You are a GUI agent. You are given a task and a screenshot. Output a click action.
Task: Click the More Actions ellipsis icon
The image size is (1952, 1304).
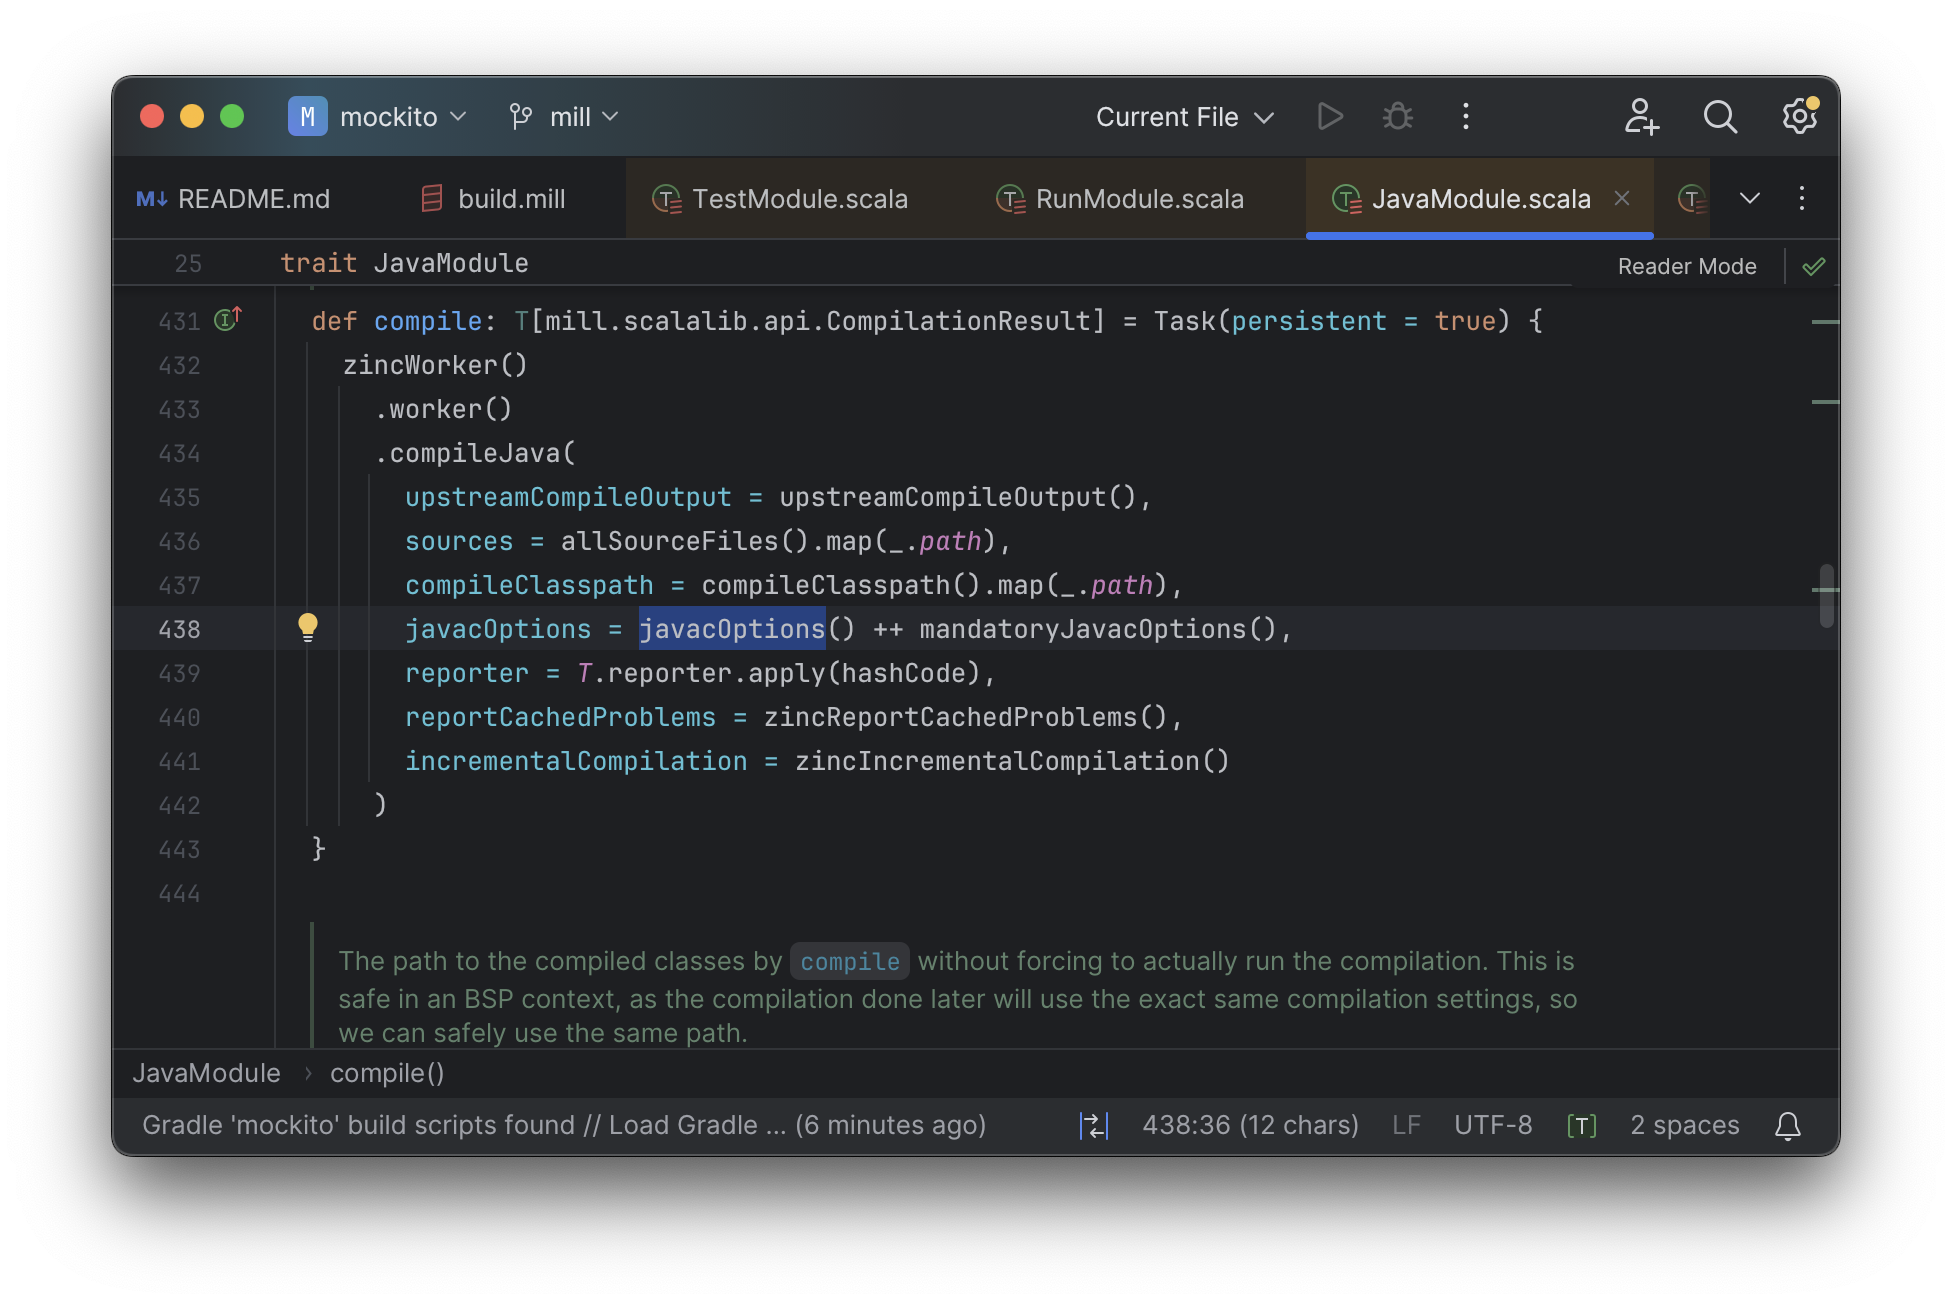tap(1466, 116)
